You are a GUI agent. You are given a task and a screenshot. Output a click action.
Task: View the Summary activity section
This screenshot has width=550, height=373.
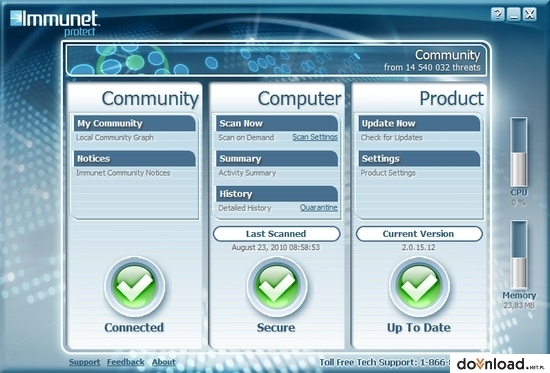coord(277,159)
